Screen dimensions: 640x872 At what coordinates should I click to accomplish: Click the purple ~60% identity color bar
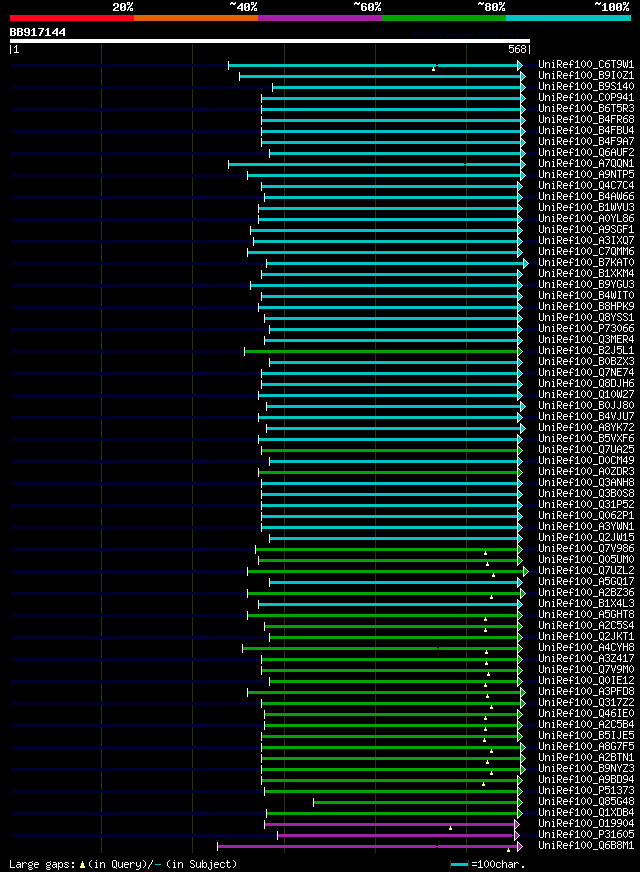320,18
